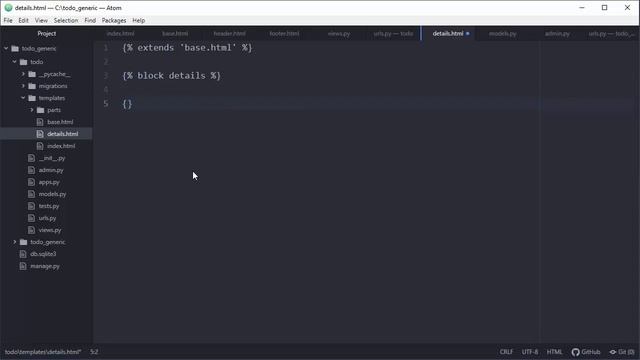Viewport: 640px width, 360px height.
Task: Open apps.py from the project tree
Action: [49, 182]
